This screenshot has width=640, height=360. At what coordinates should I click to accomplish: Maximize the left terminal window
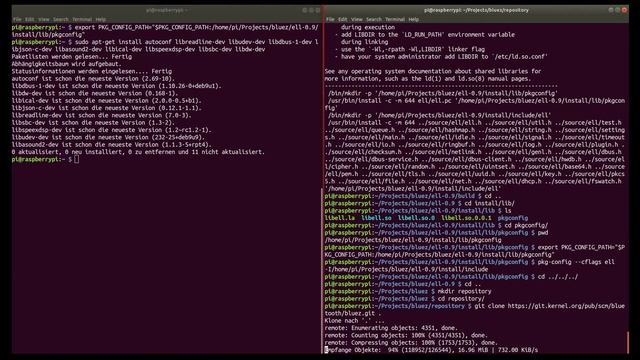pos(311,10)
